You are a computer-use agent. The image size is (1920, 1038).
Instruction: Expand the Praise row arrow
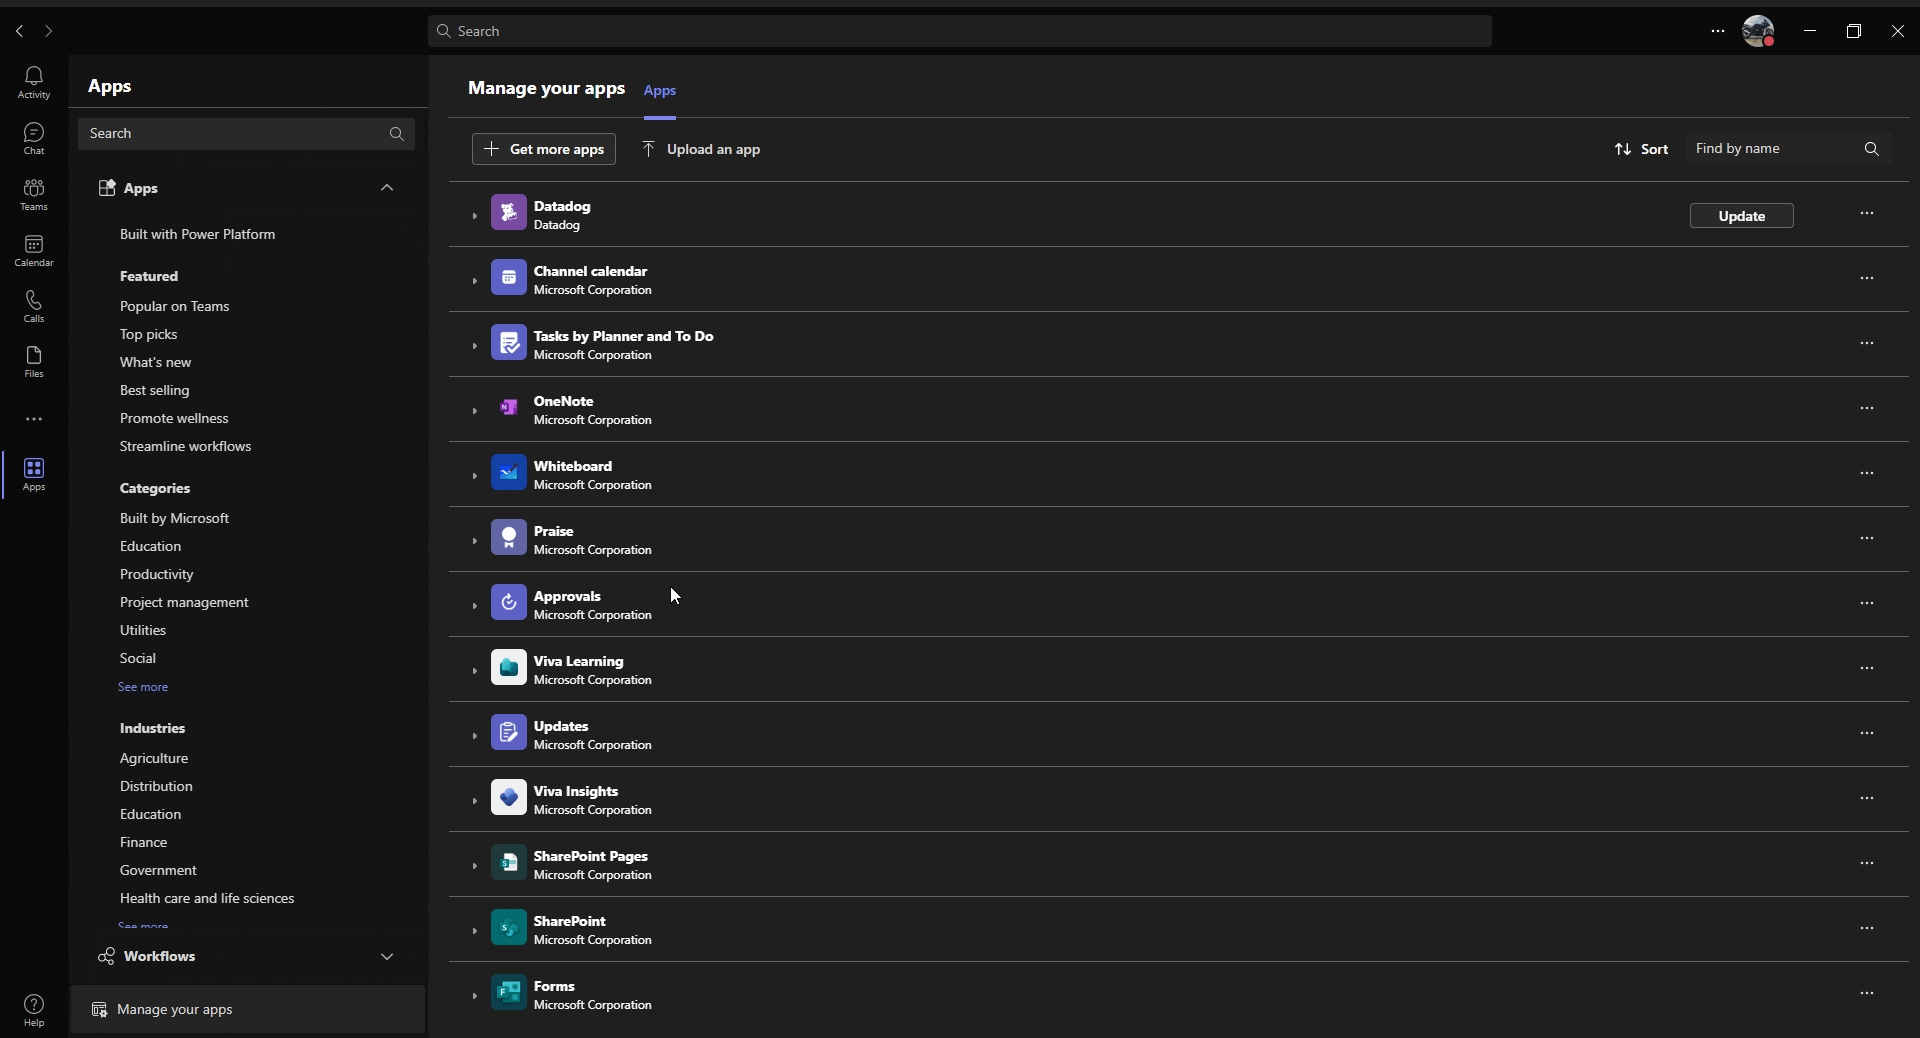click(x=474, y=541)
